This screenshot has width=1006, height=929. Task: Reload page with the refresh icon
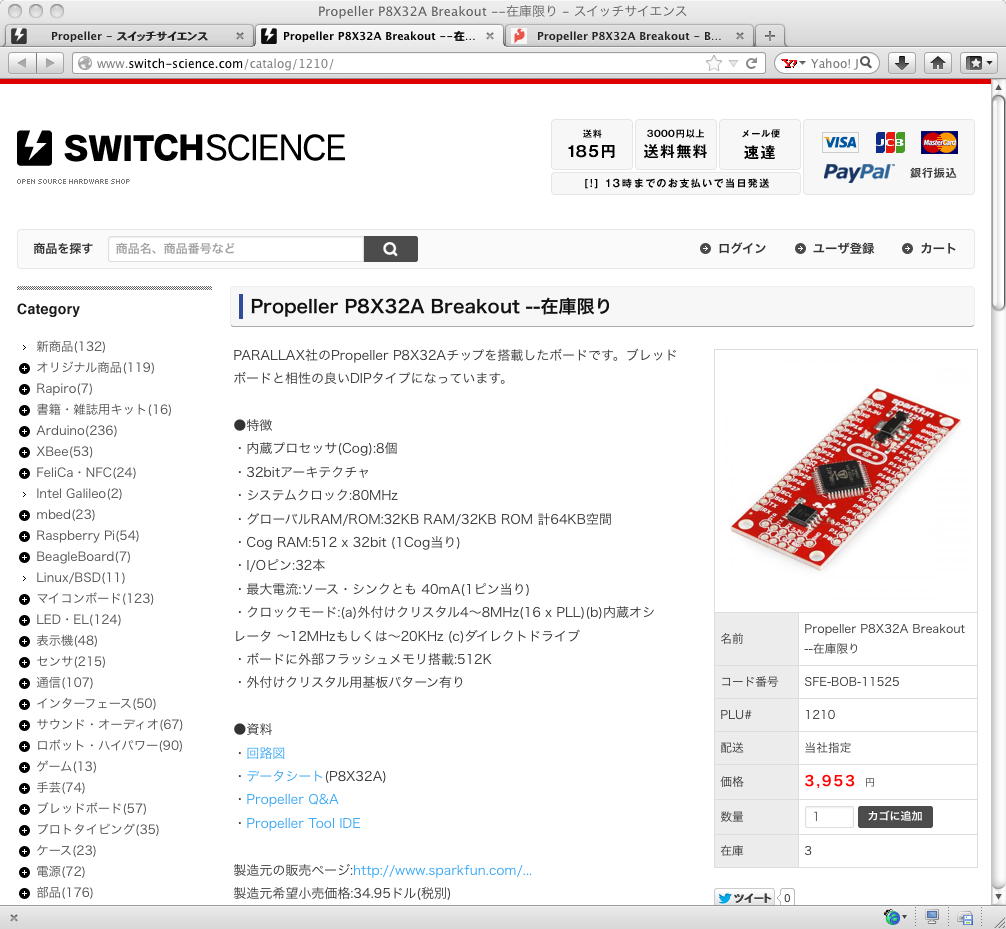(752, 63)
